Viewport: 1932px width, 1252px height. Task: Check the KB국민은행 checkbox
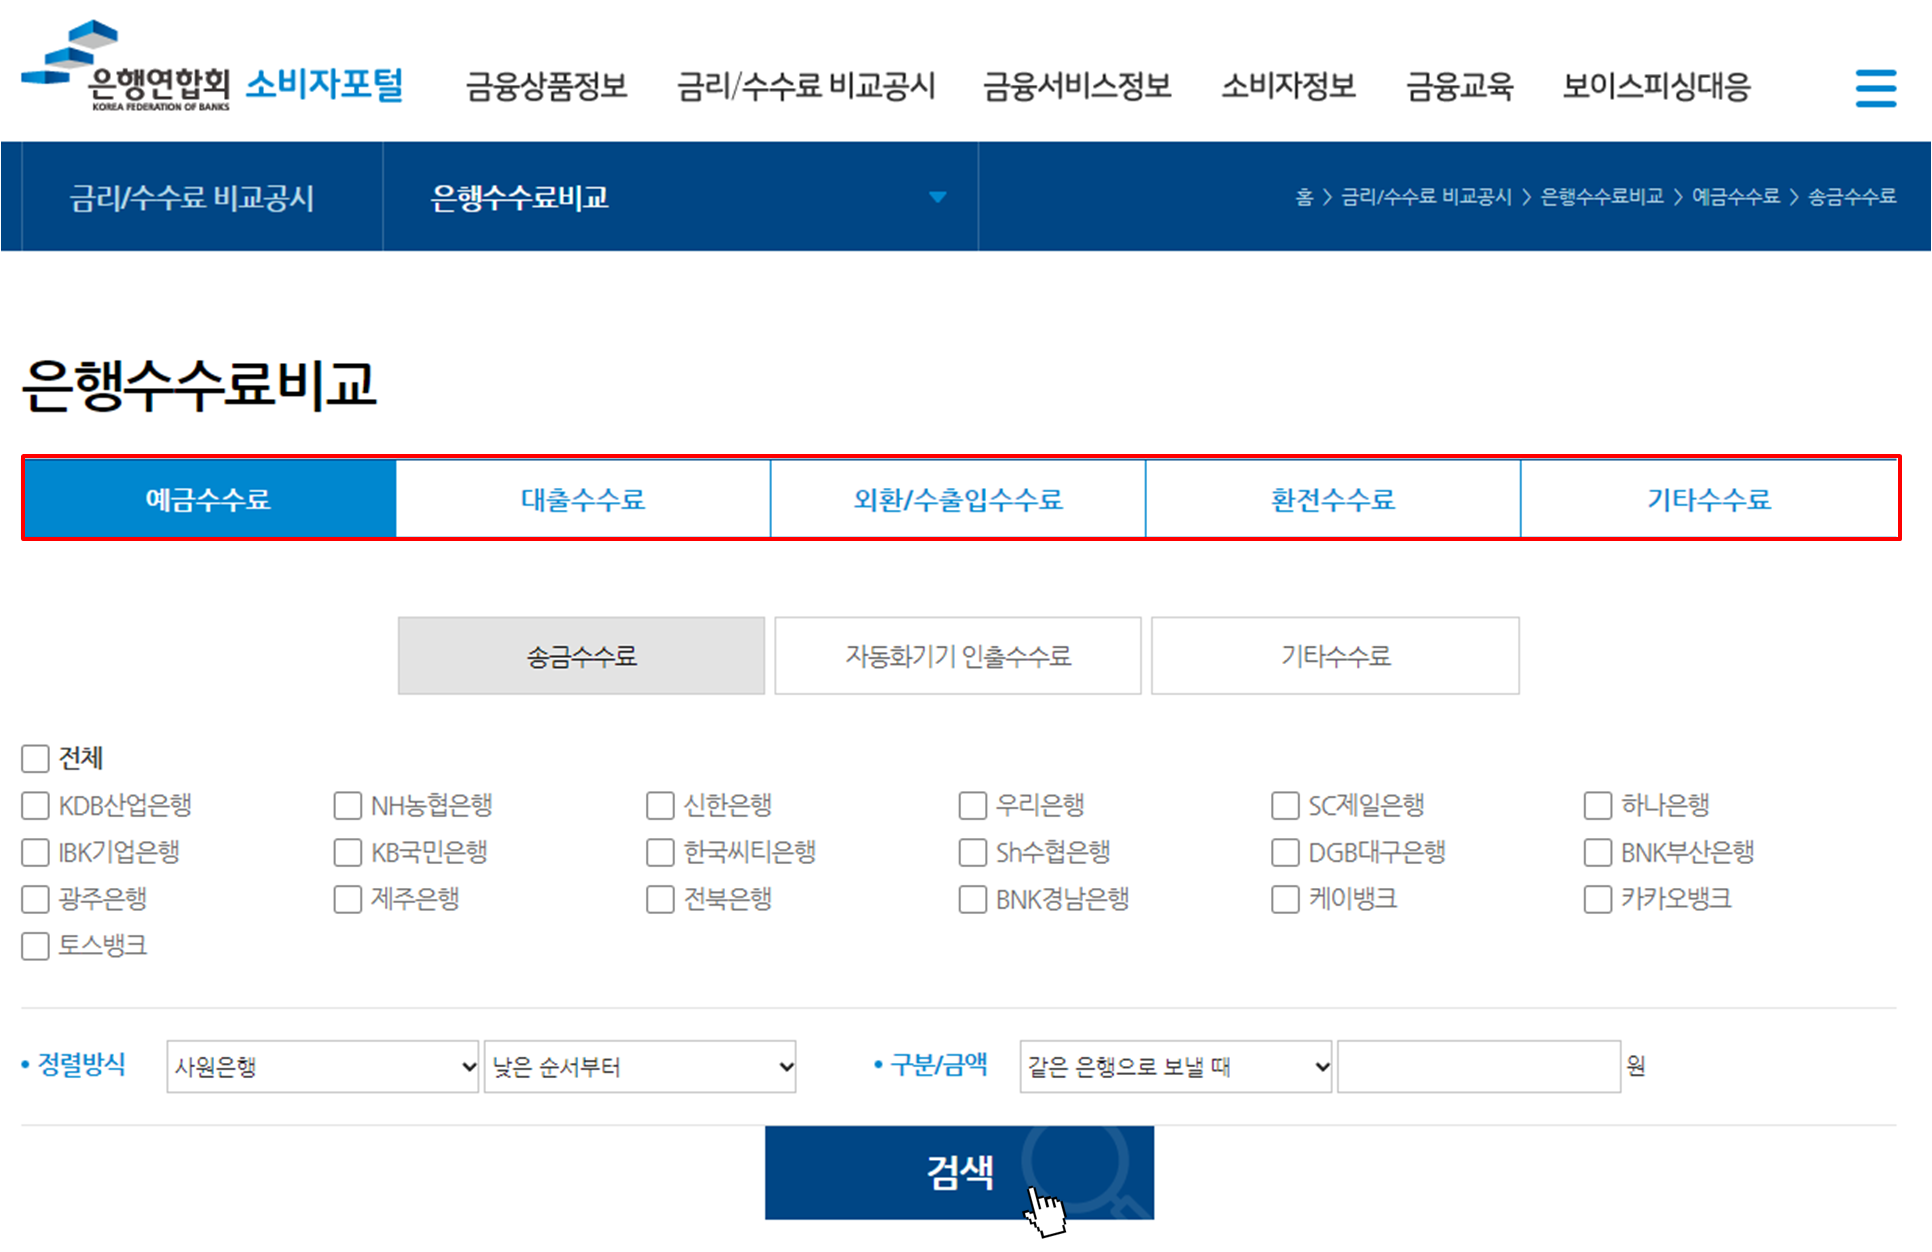(x=347, y=853)
